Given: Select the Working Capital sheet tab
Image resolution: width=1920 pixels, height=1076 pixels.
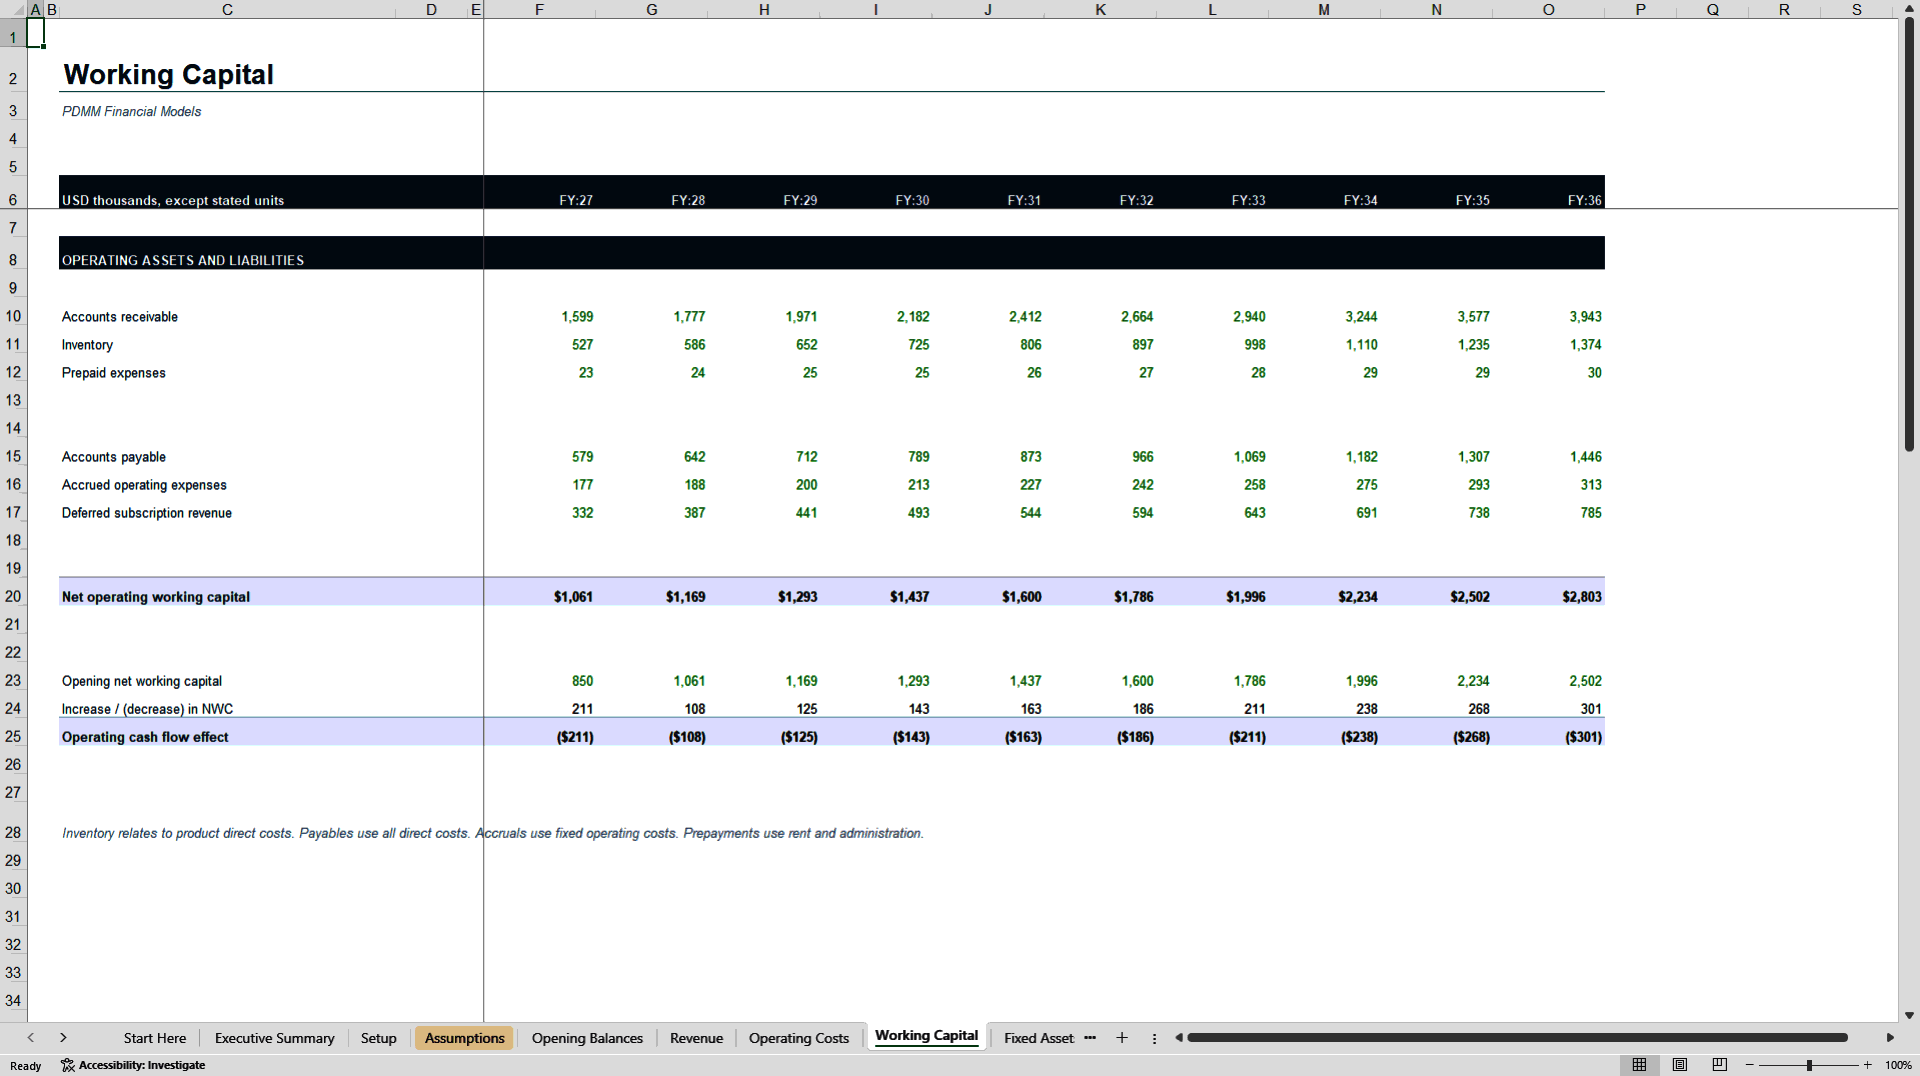Looking at the screenshot, I should click(926, 1036).
